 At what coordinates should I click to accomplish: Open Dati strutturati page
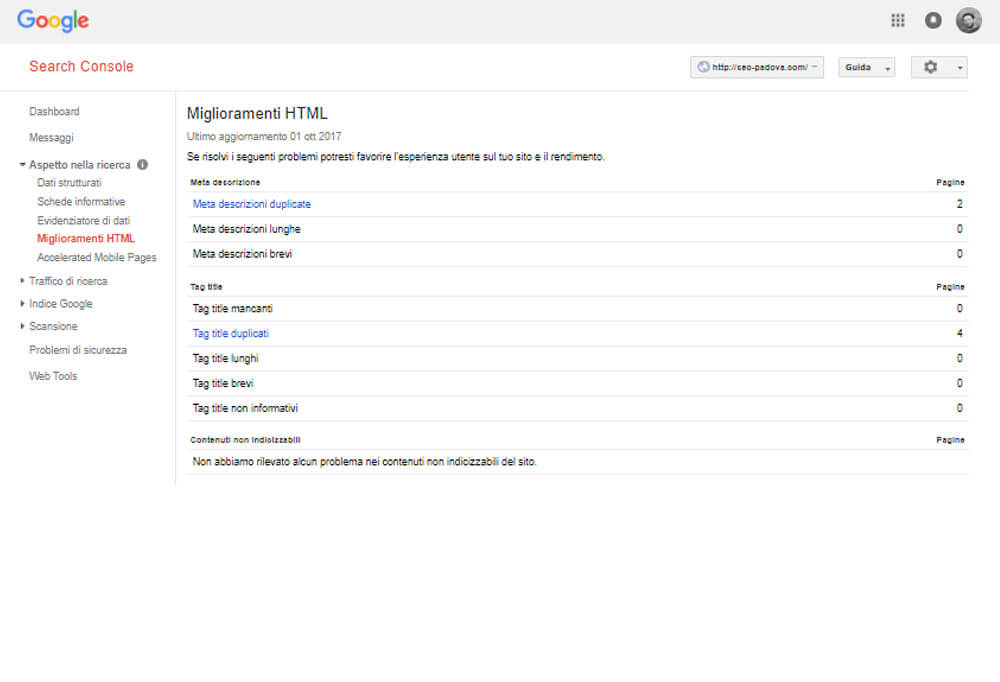pos(69,182)
